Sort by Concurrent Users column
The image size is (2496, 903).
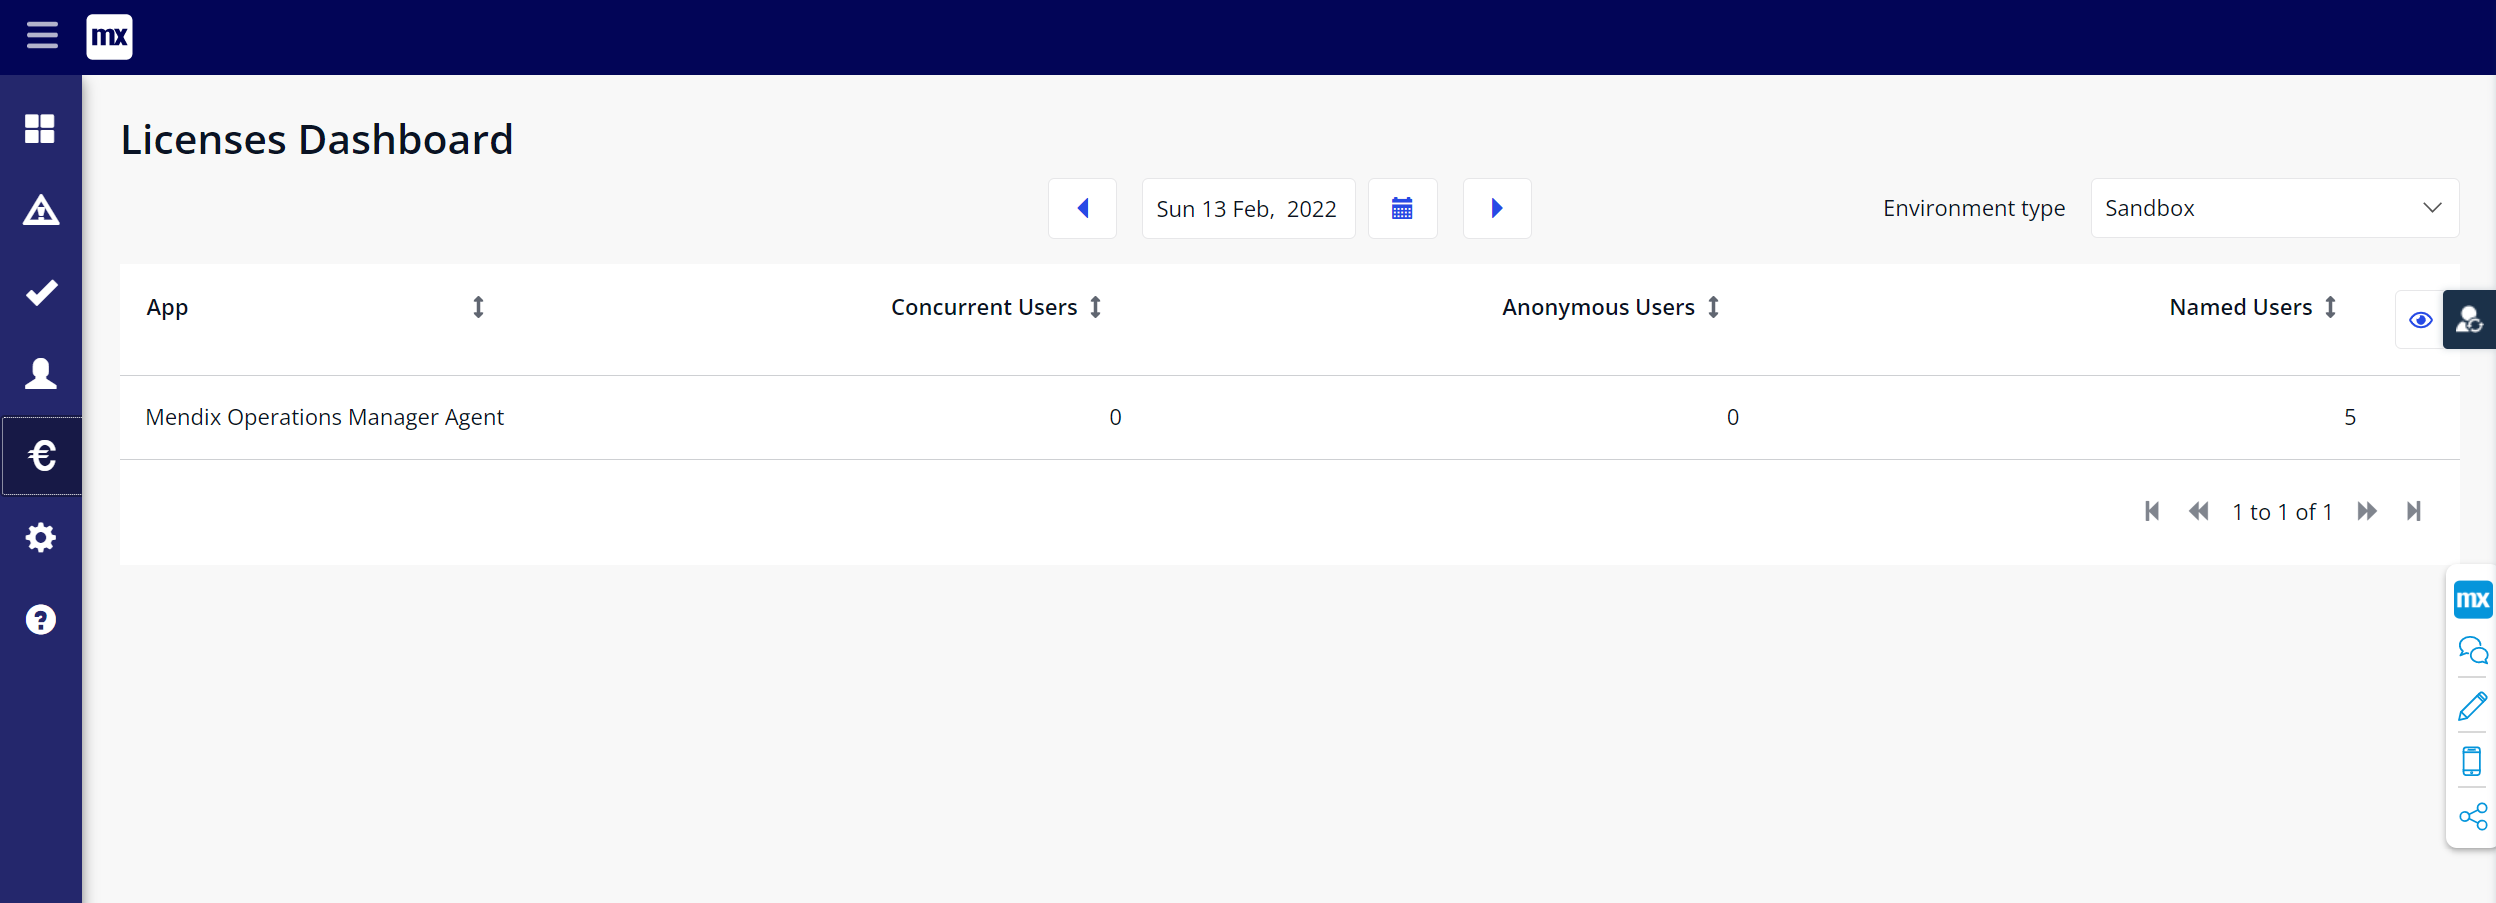[1095, 307]
